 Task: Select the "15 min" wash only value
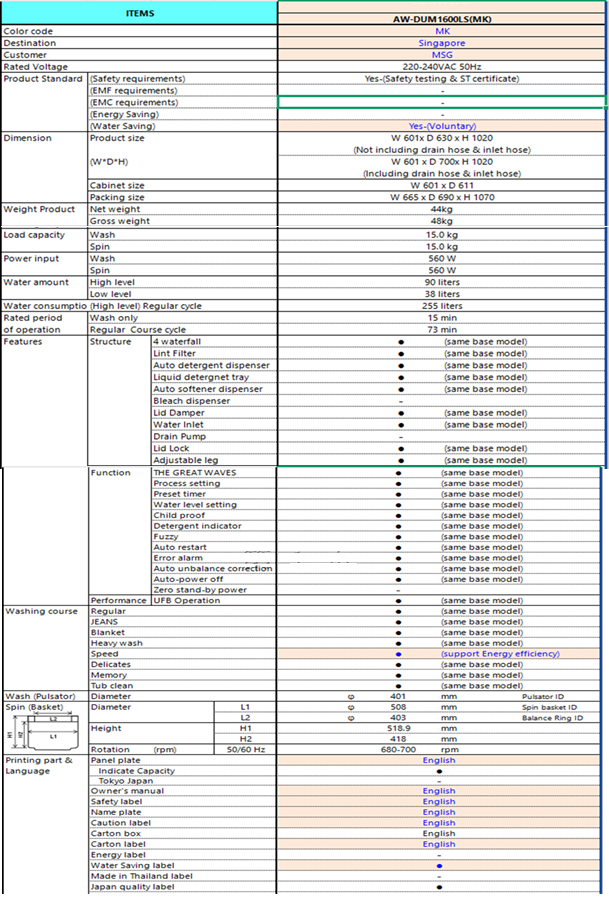tap(442, 318)
